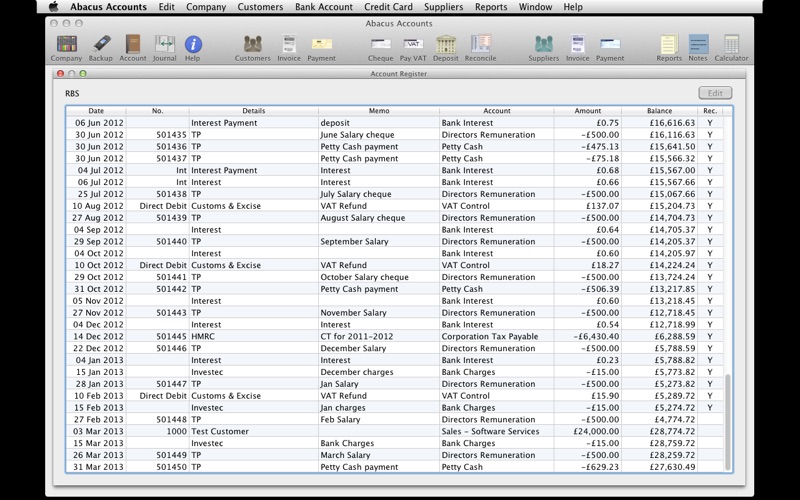This screenshot has width=800, height=500.
Task: Click the Details column header
Action: pyautogui.click(x=254, y=111)
